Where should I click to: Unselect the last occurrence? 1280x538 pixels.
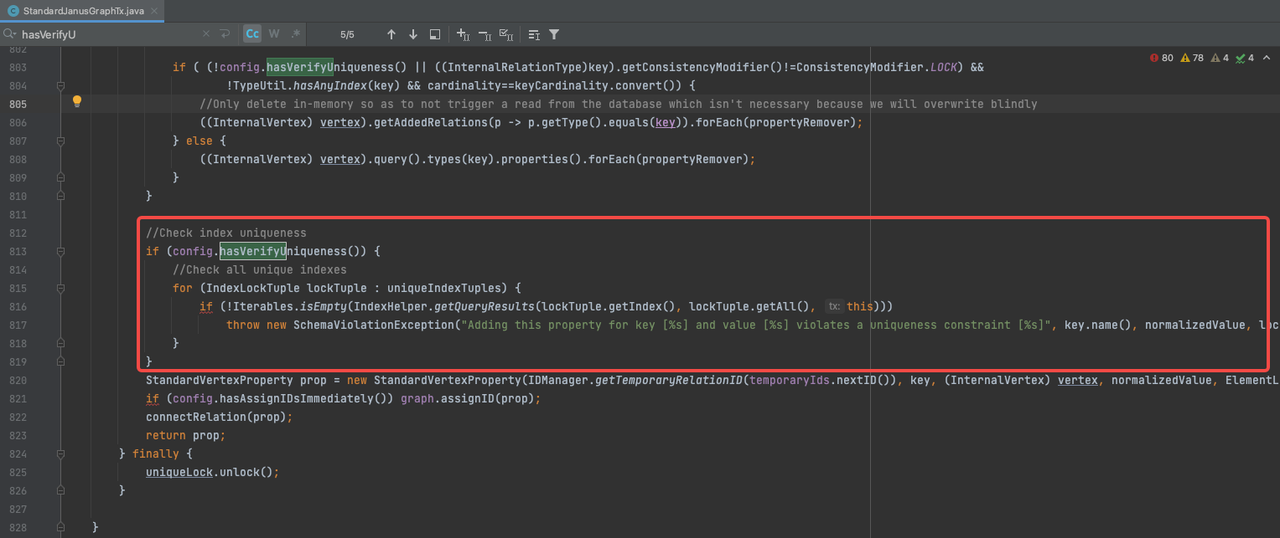[485, 34]
